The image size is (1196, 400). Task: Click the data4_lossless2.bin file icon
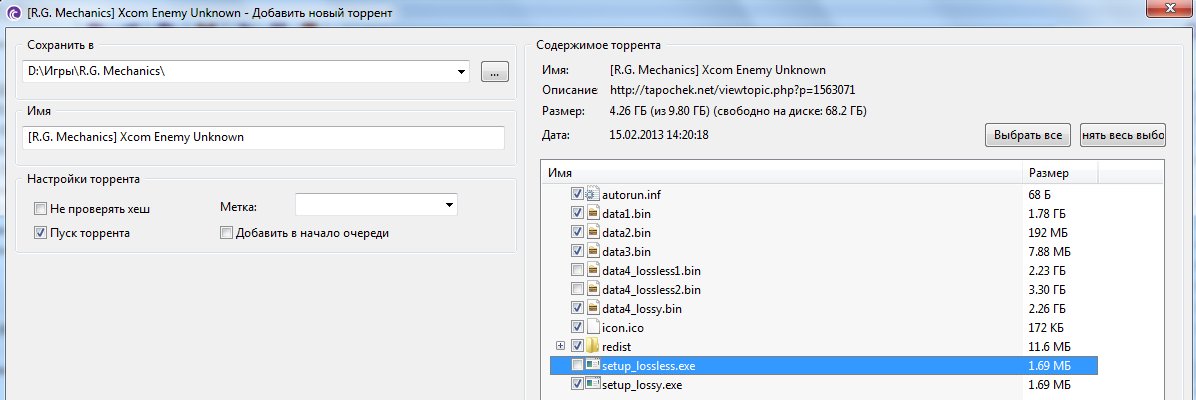click(593, 289)
